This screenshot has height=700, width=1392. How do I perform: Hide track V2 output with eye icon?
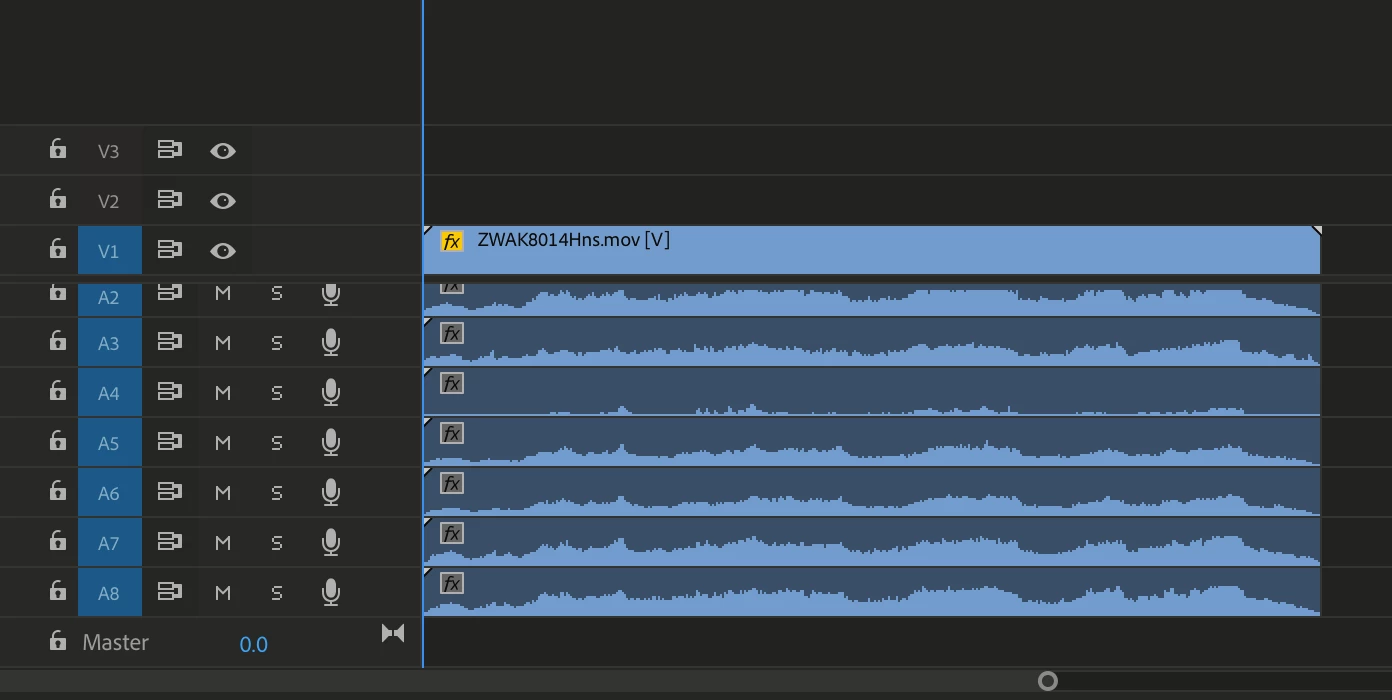click(223, 201)
